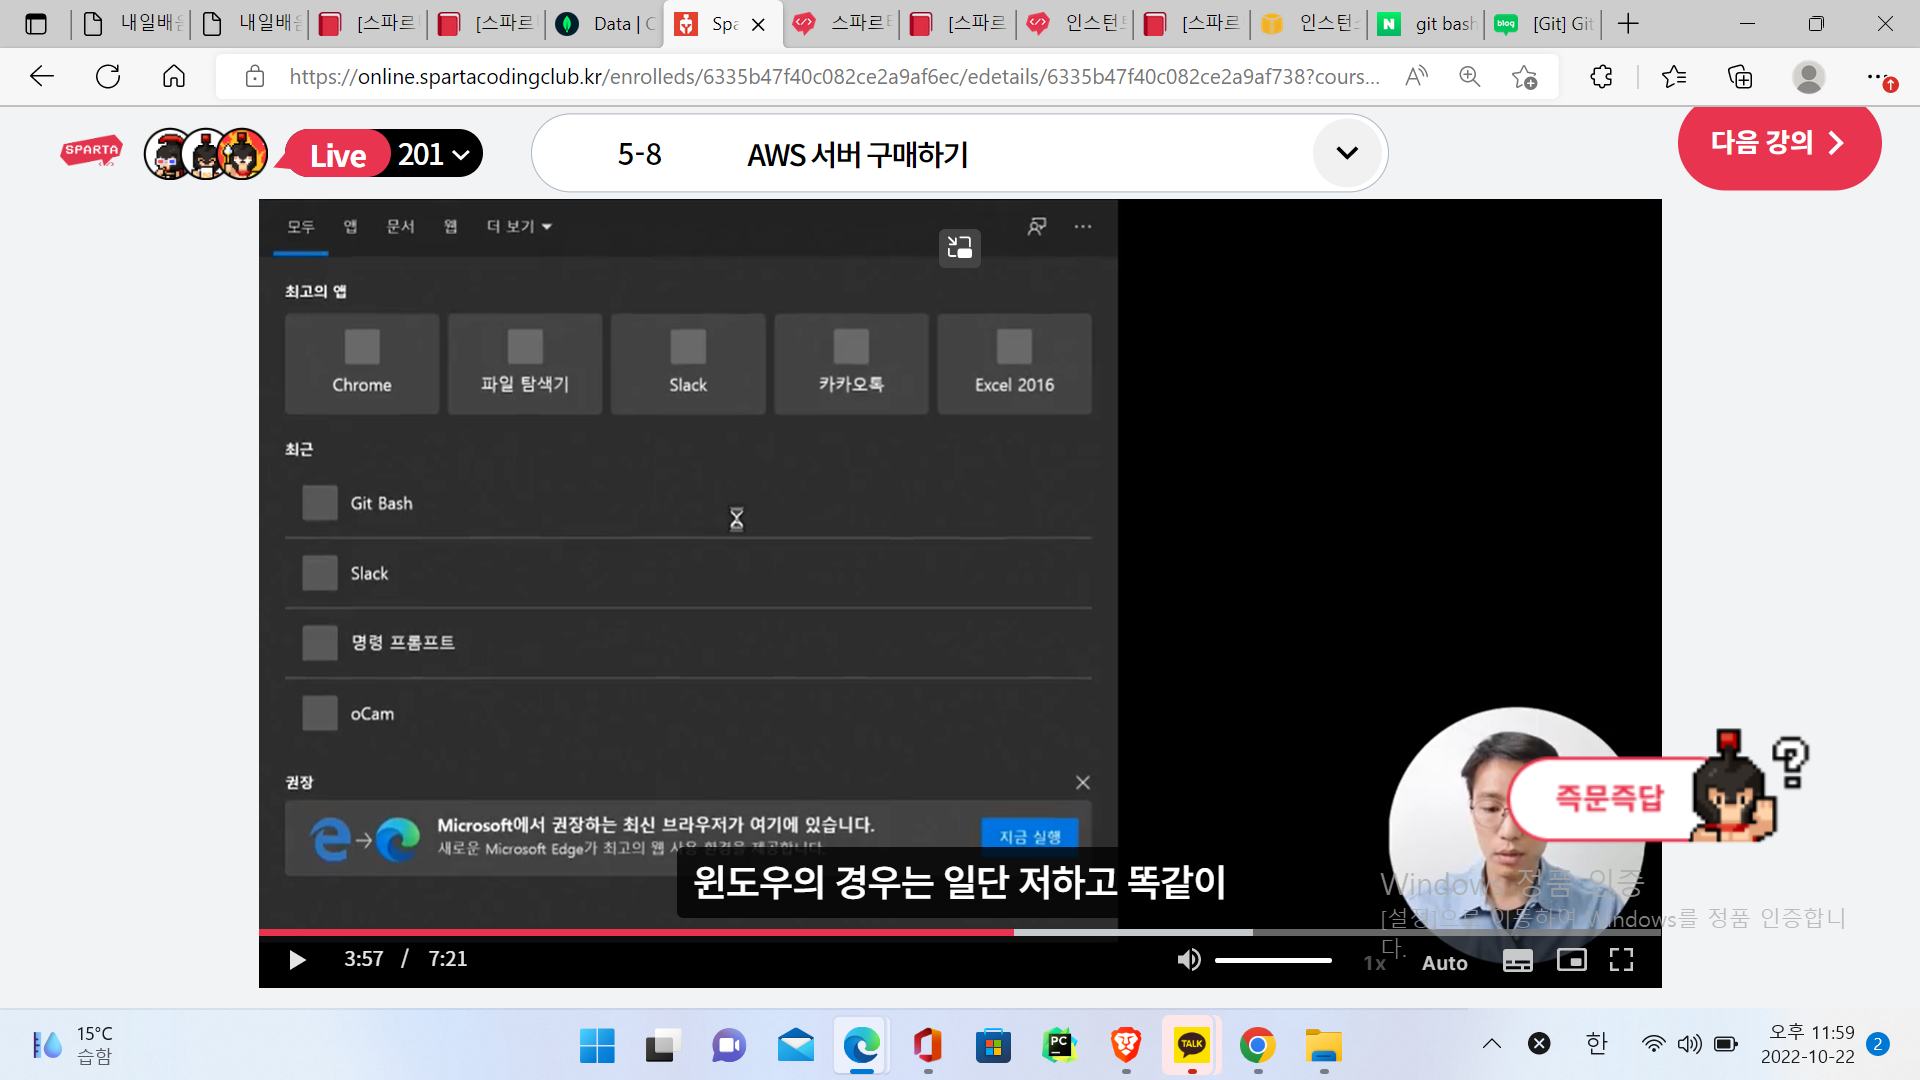
Task: Mute the video volume speaker icon
Action: (1188, 960)
